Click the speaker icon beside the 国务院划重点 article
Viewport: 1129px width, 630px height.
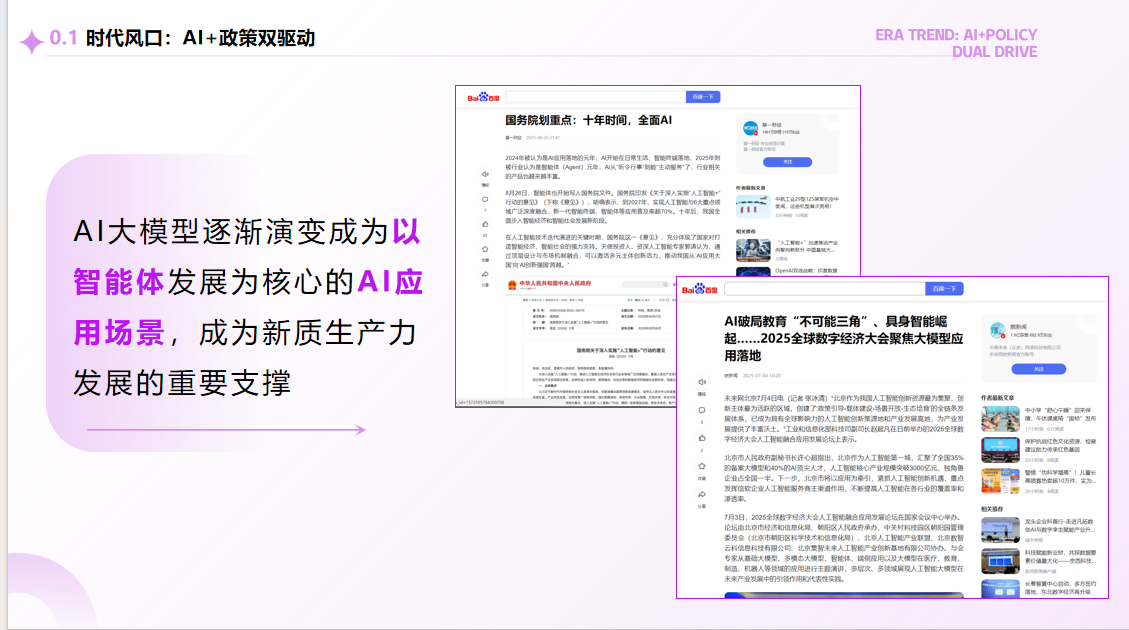(x=485, y=174)
